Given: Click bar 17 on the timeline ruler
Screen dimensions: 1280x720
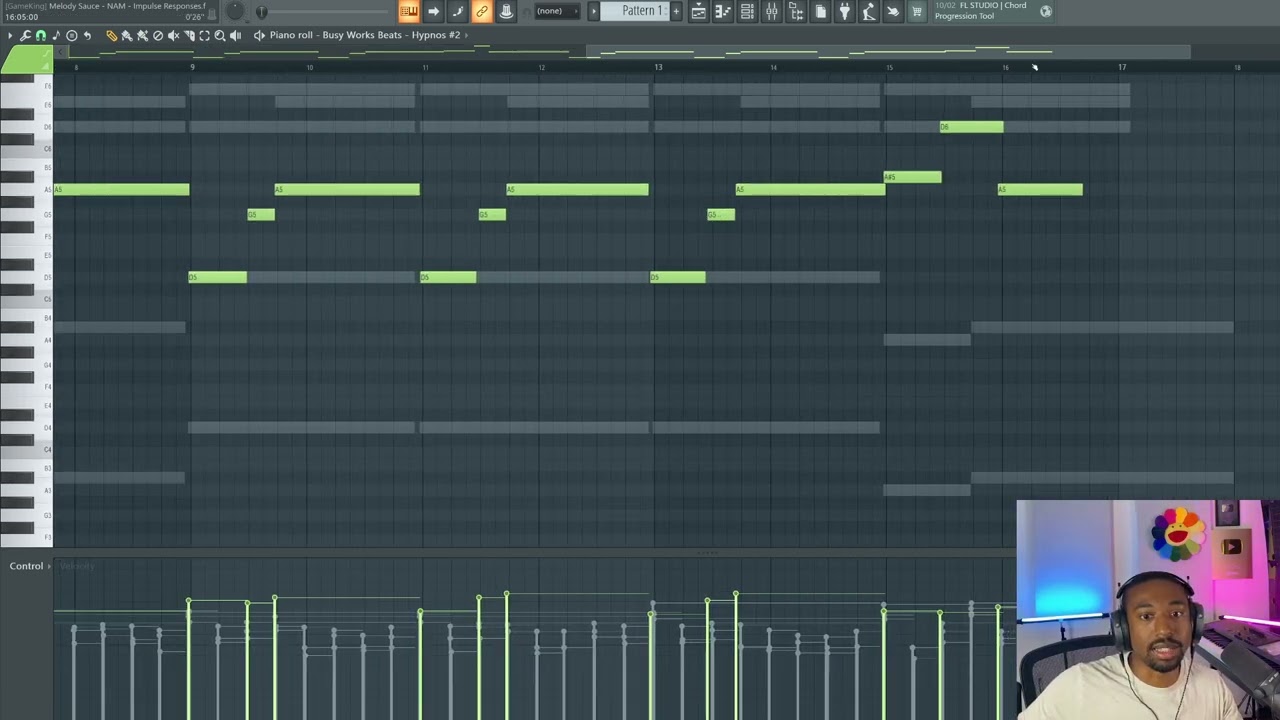Looking at the screenshot, I should [x=1122, y=67].
